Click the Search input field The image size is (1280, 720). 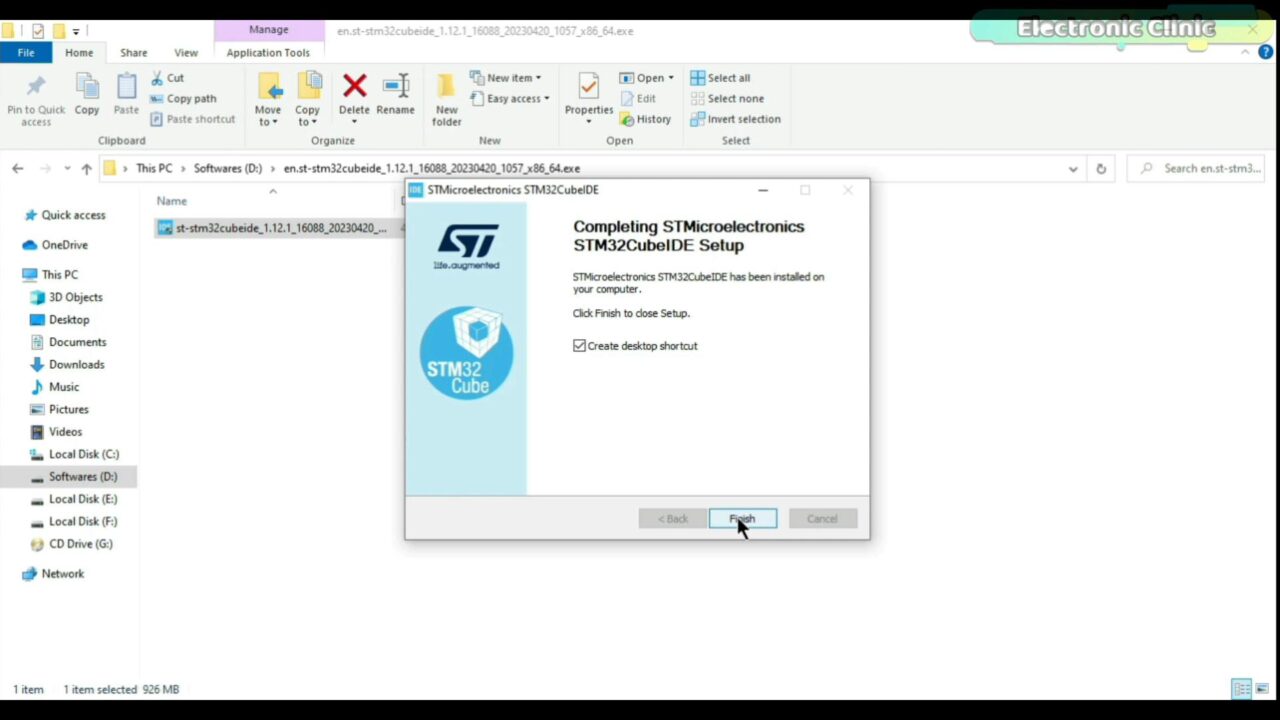[x=1195, y=169]
